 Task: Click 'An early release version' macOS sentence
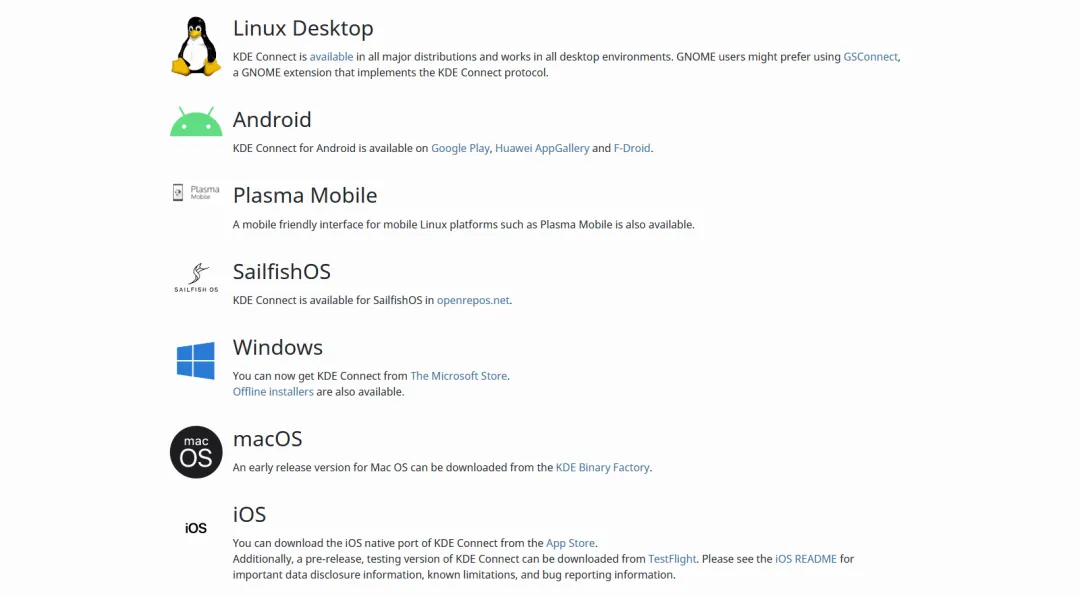point(442,468)
